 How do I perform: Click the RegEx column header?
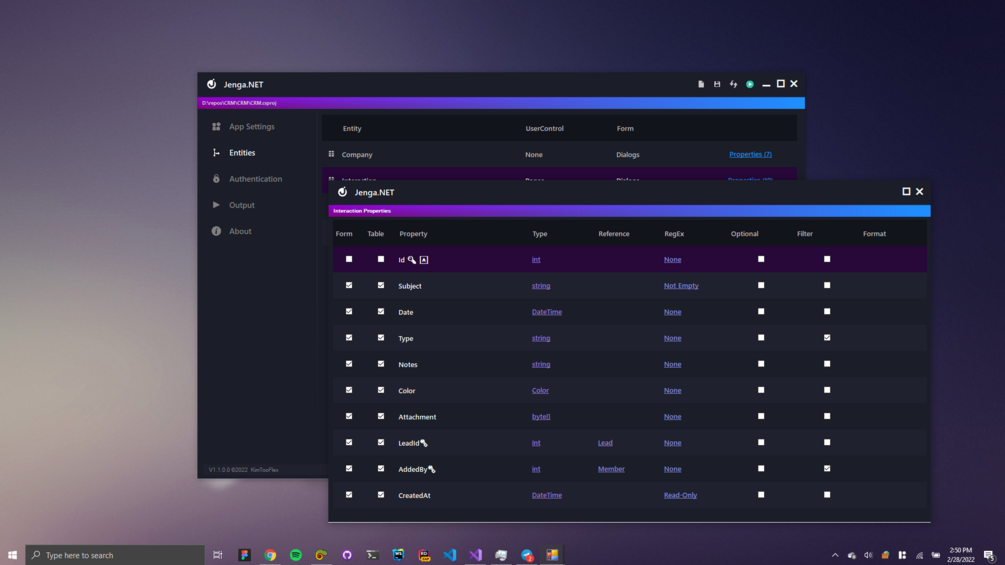[674, 234]
